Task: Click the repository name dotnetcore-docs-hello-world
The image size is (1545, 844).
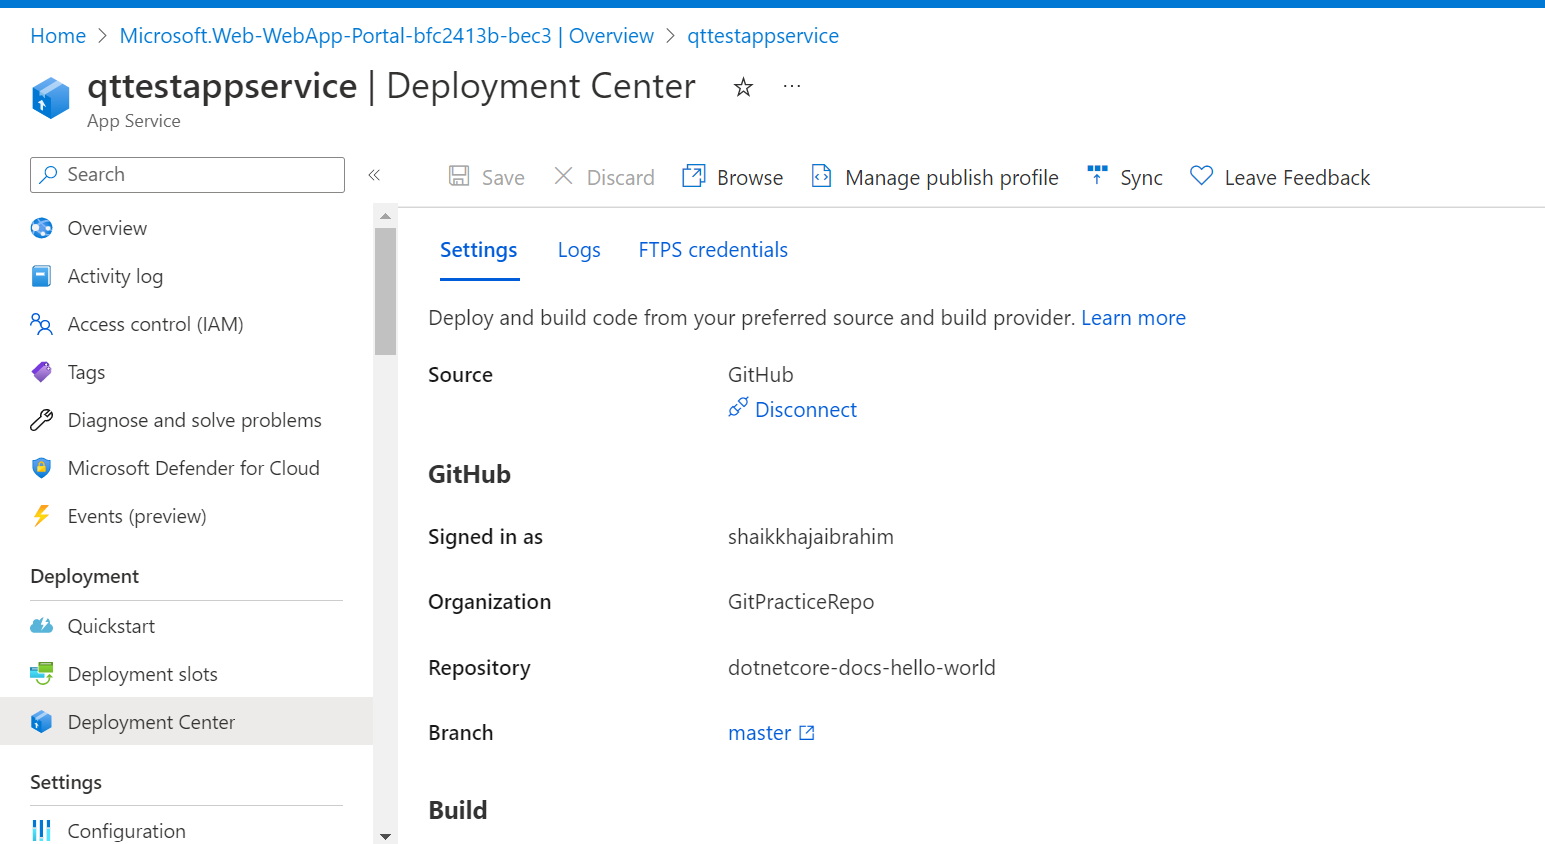Action: point(862,668)
